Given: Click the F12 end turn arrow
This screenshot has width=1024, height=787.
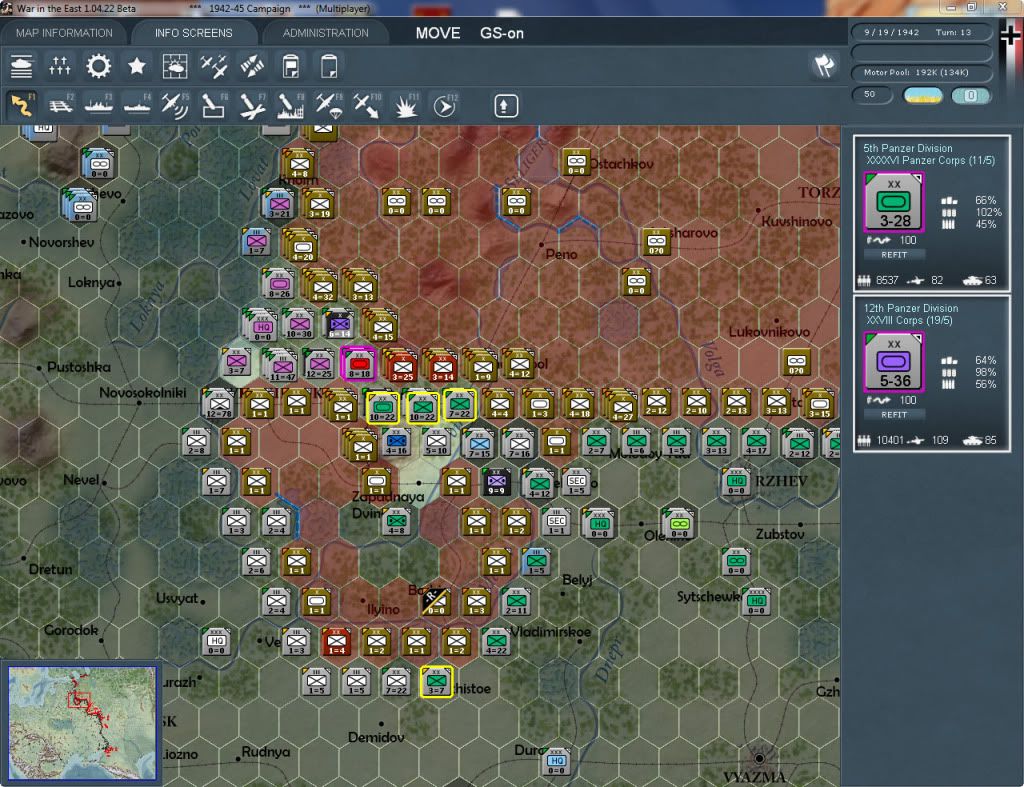Looking at the screenshot, I should [445, 105].
